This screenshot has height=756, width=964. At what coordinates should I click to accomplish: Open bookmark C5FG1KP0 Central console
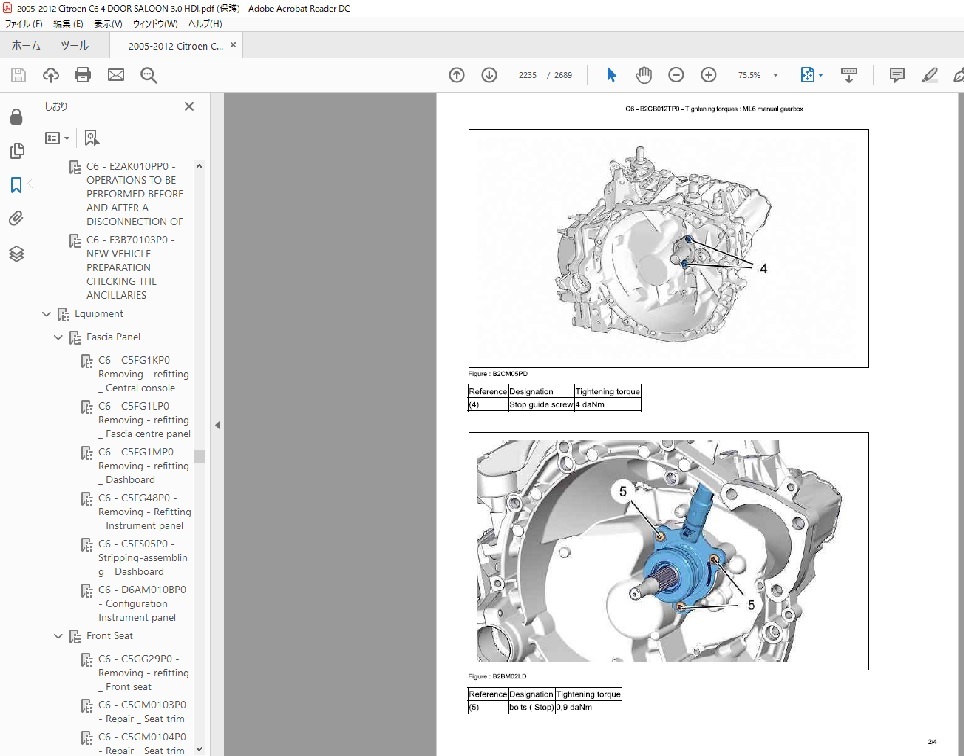(143, 374)
